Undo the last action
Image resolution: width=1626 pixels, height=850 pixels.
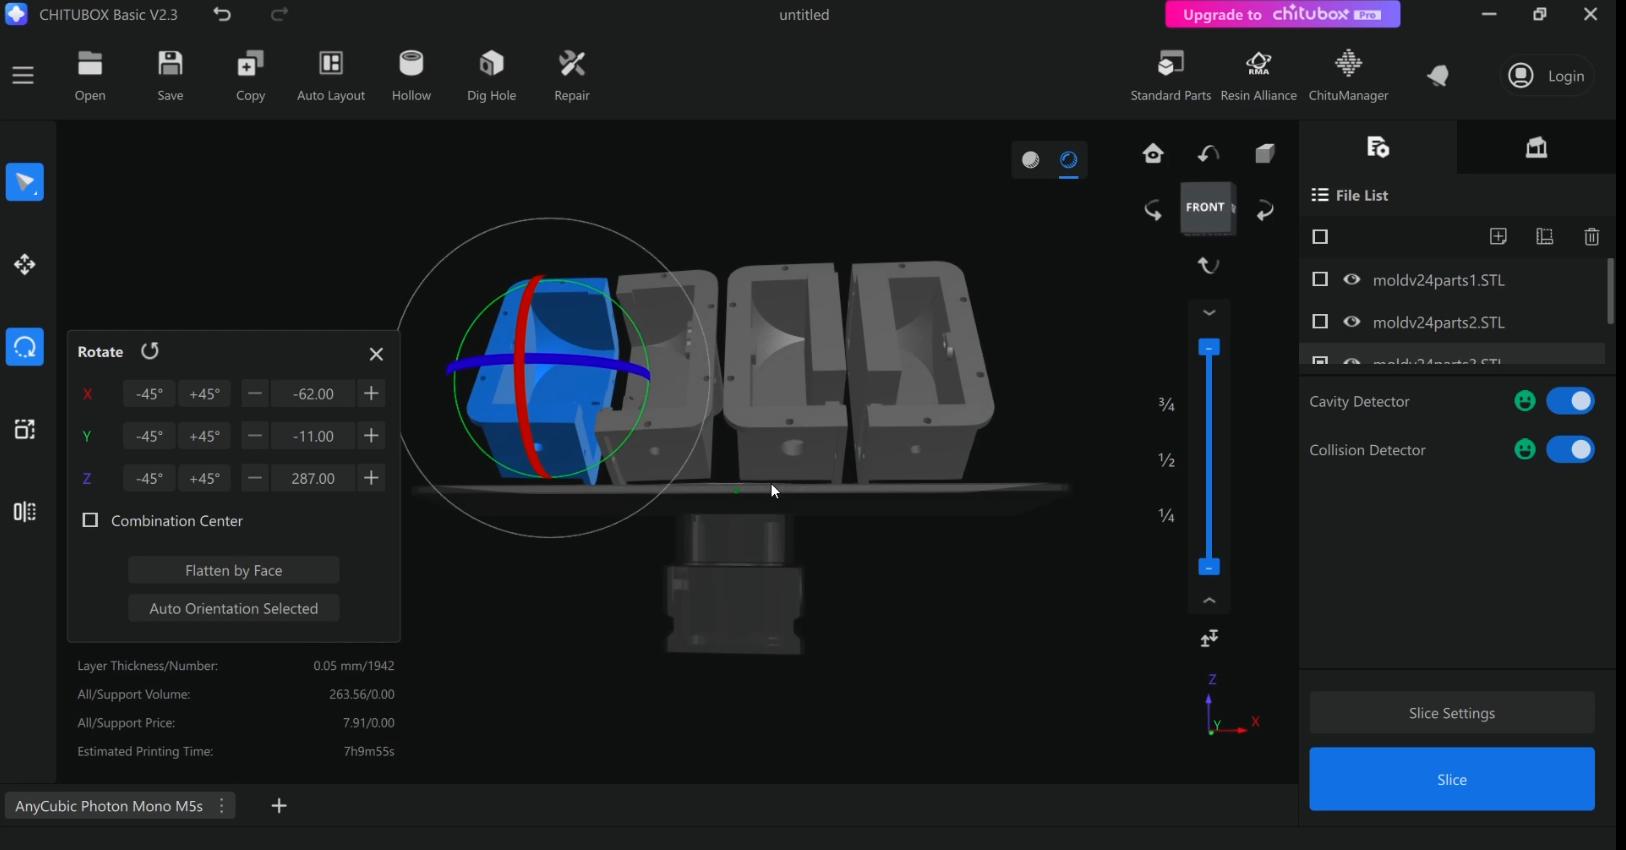coord(222,14)
